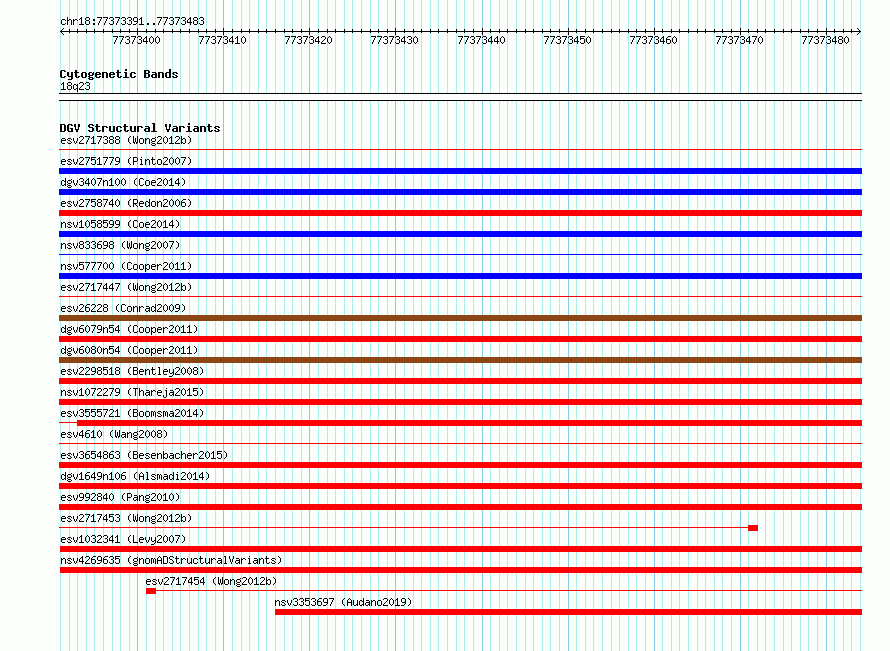Screen dimensions: 890x651
Task: Click red bar under dgv6079n54 (Cooper2011)
Action: [460, 339]
